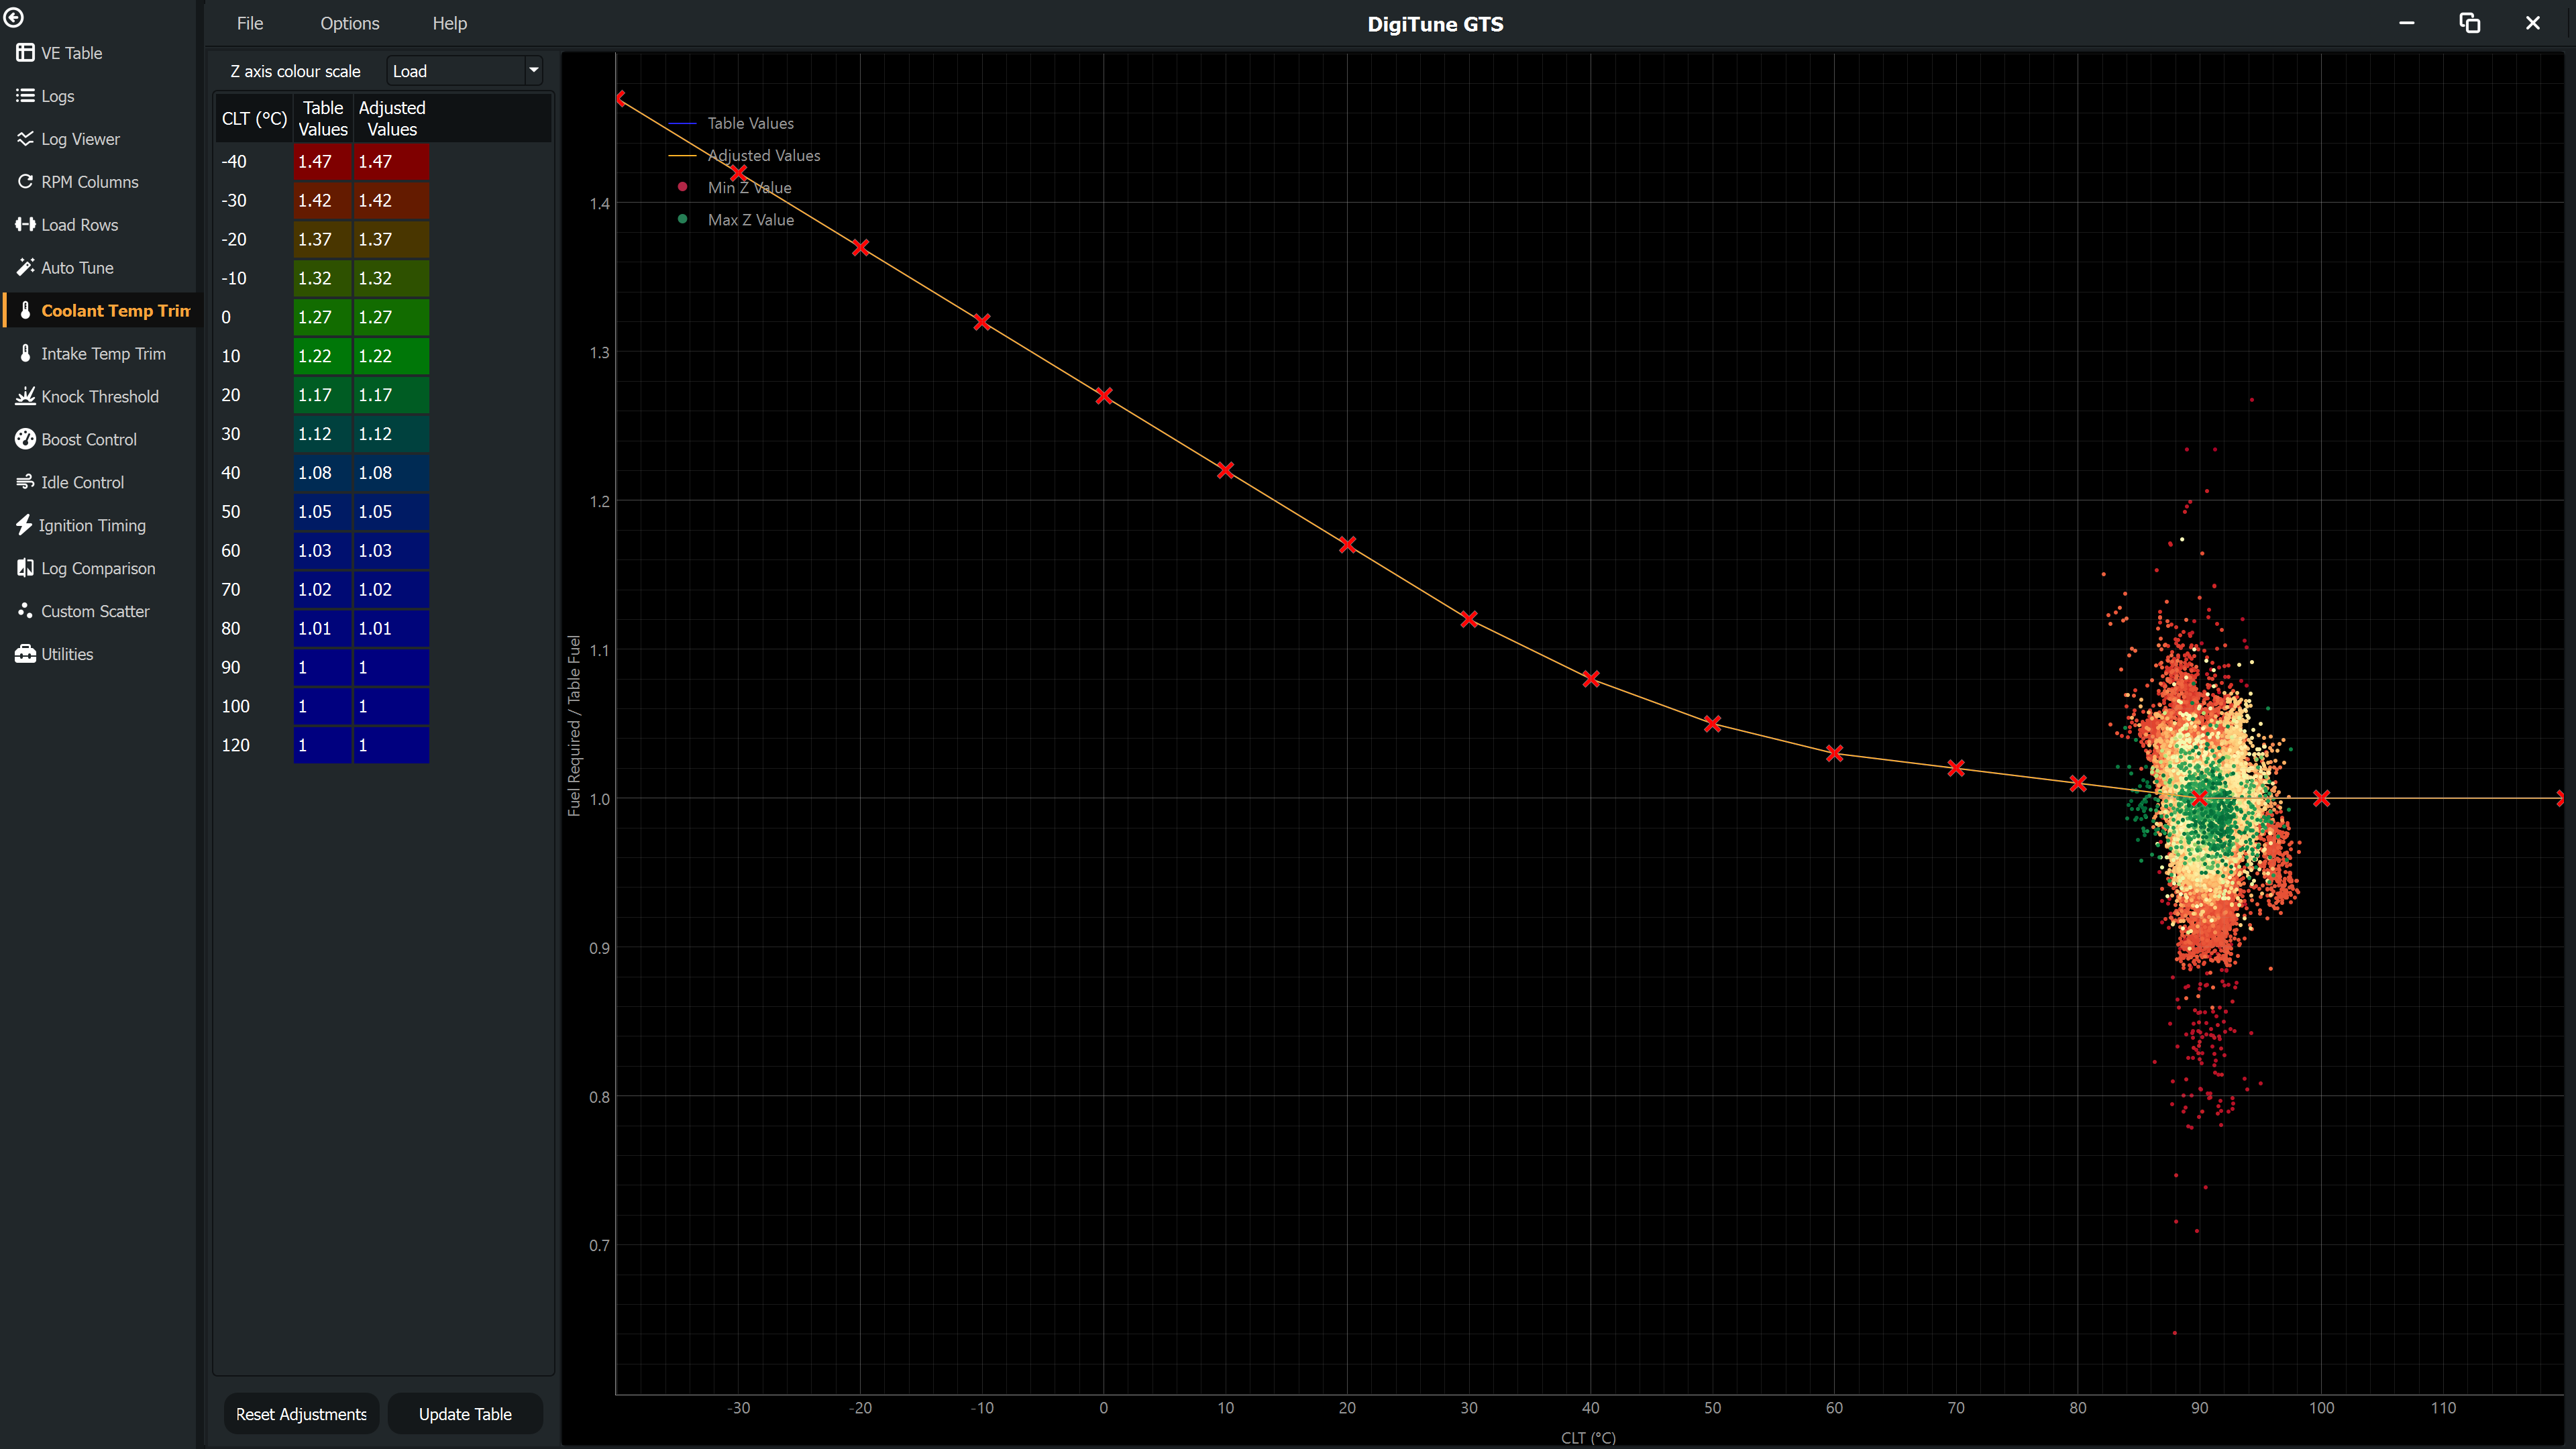
Task: Open Ignition Timing lightning icon
Action: click(x=24, y=526)
